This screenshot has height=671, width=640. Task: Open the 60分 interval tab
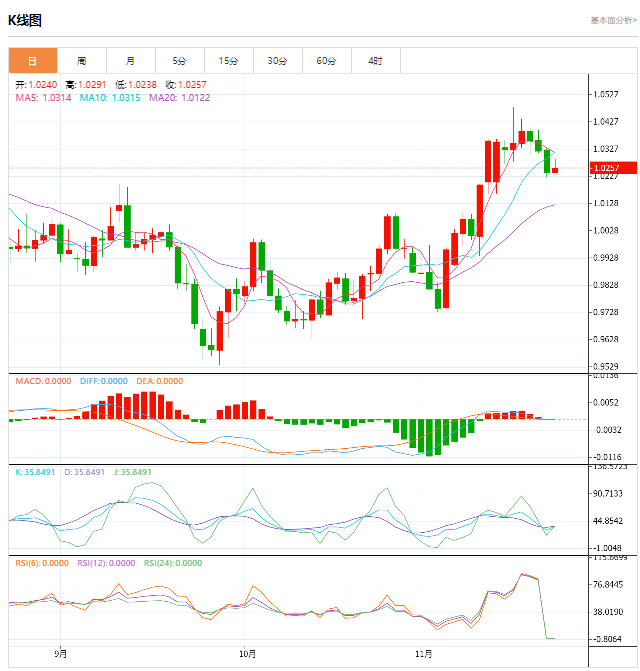pyautogui.click(x=327, y=60)
